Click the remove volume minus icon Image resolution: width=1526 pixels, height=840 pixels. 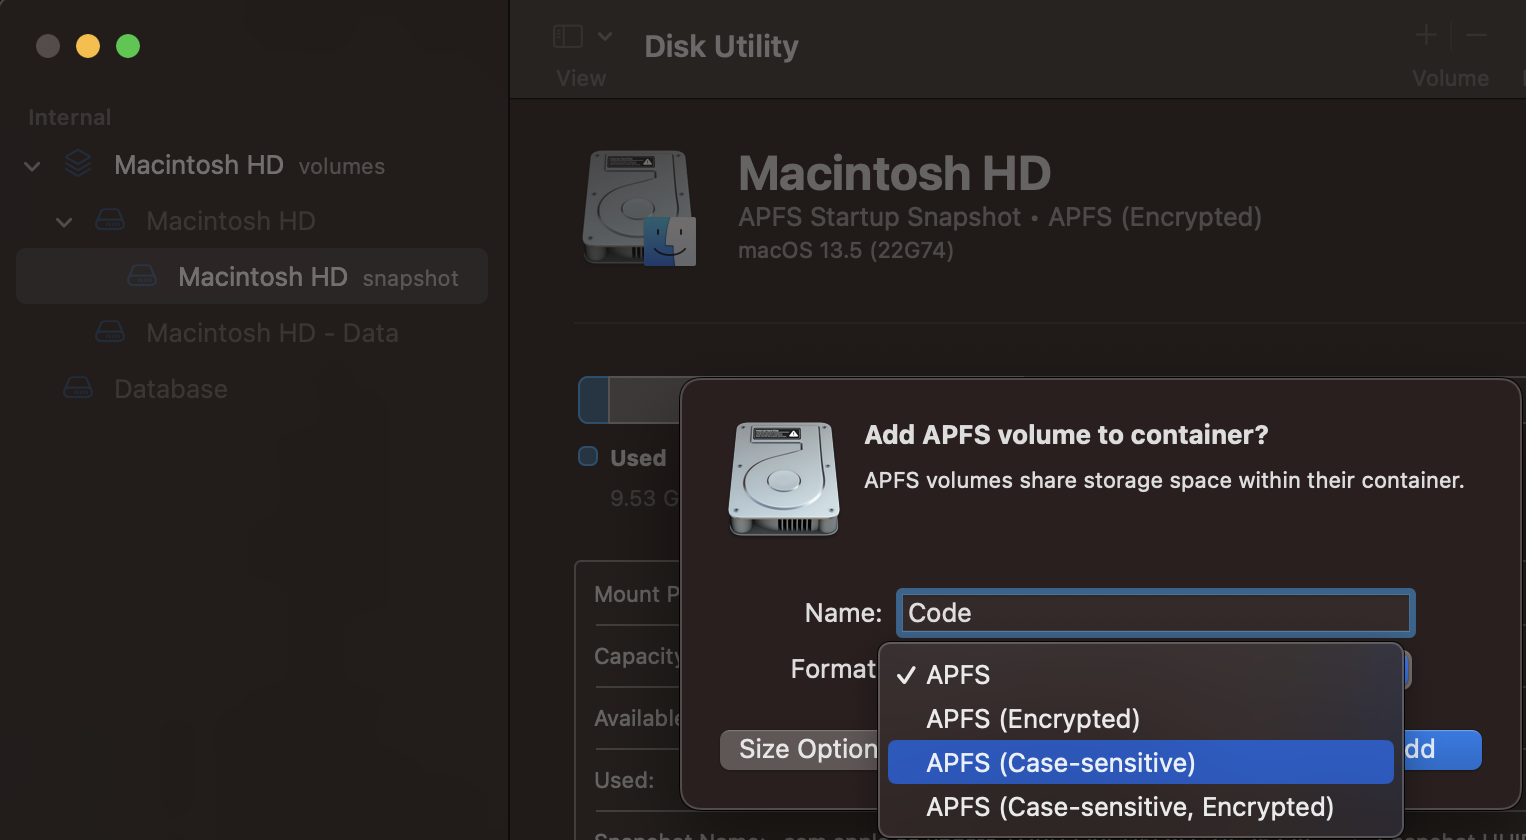coord(1476,36)
